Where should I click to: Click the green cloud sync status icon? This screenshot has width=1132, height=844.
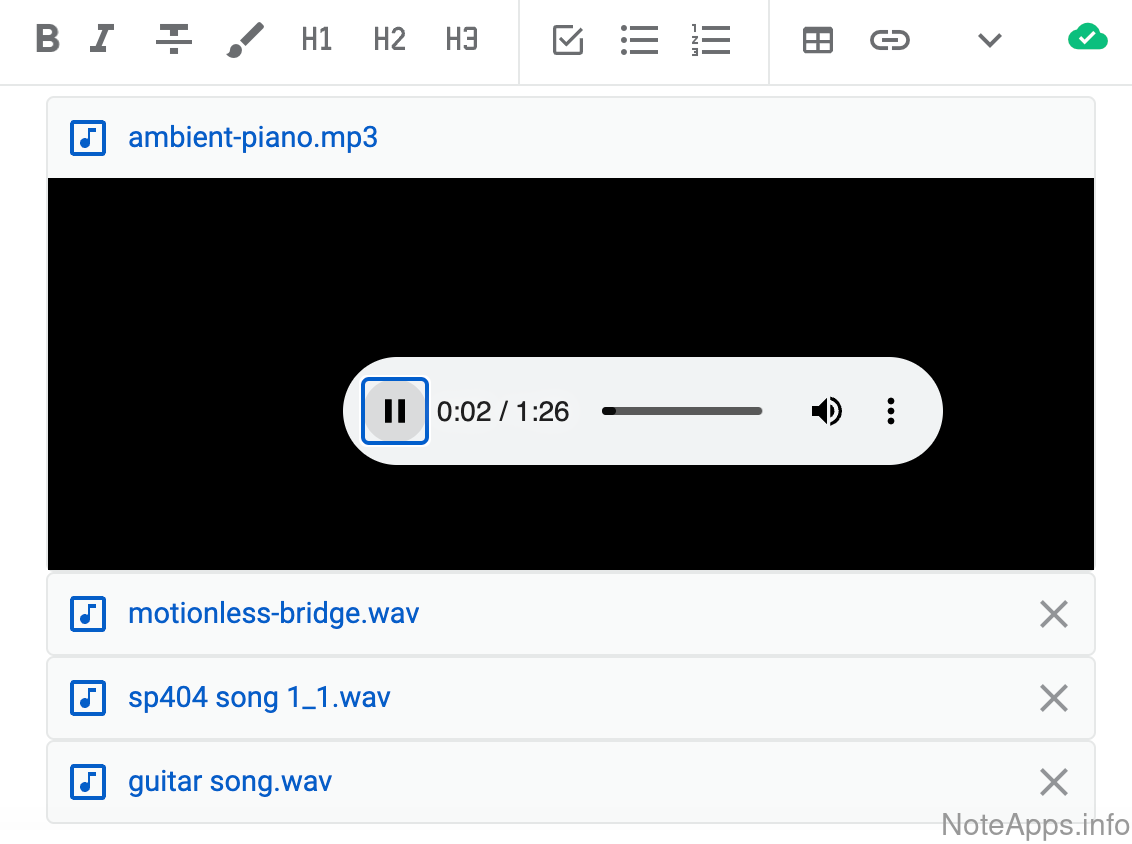tap(1087, 39)
